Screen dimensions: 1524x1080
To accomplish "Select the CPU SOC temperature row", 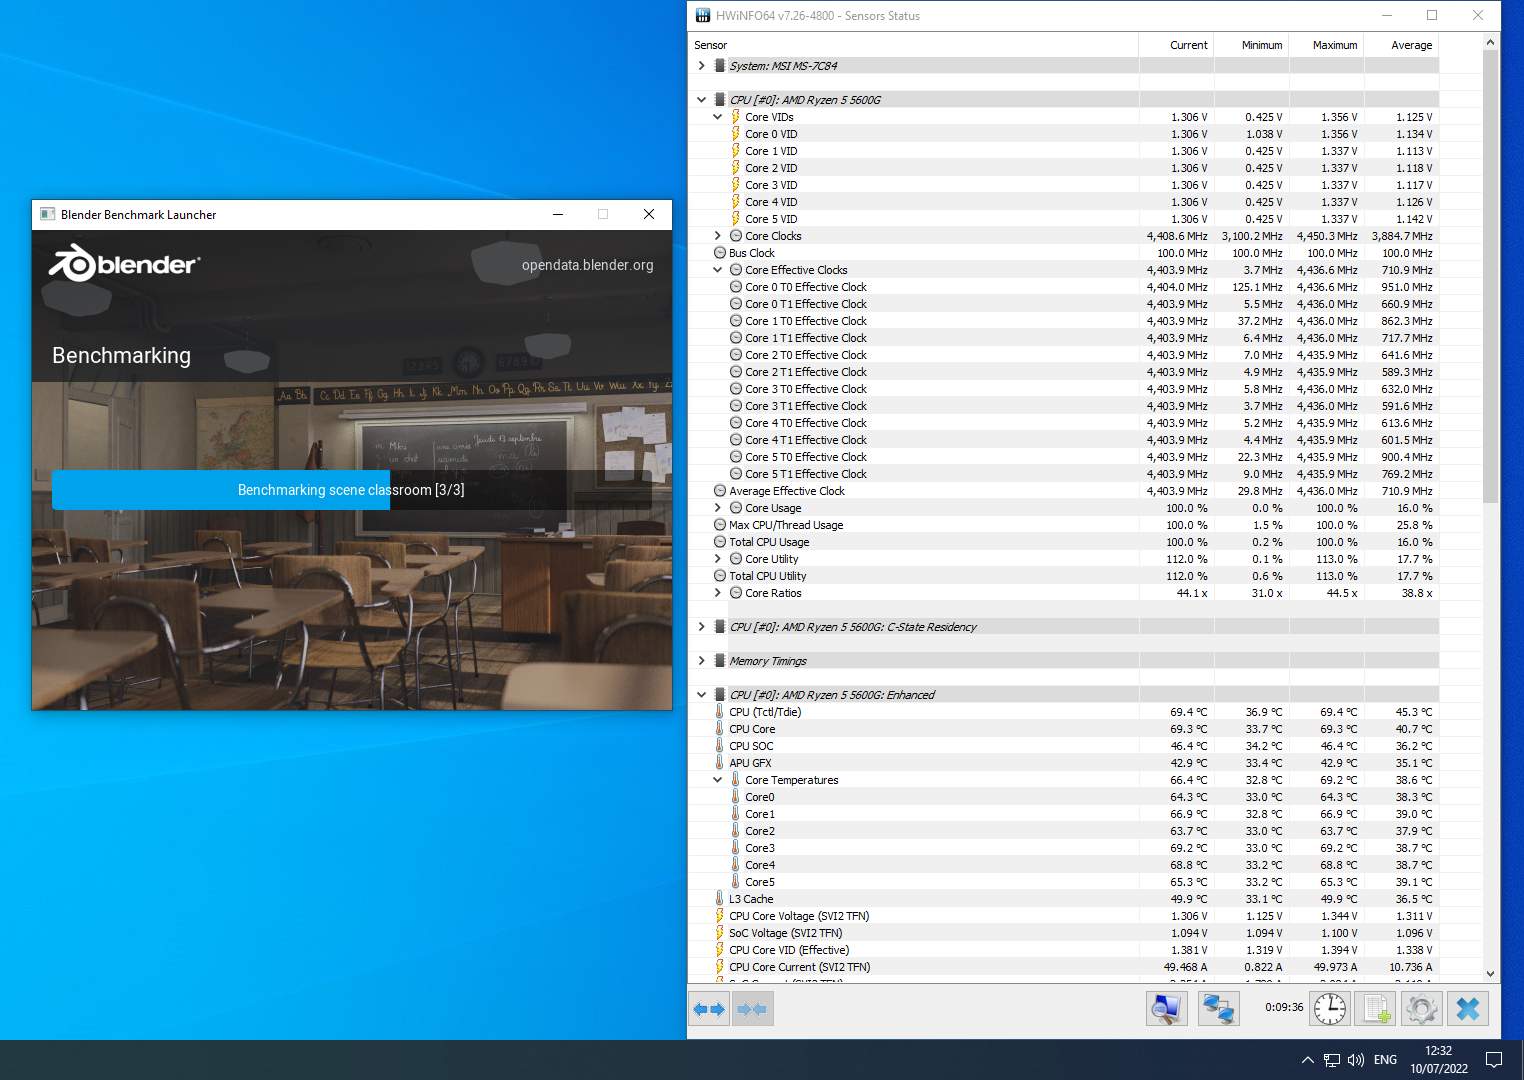I will tap(1064, 746).
